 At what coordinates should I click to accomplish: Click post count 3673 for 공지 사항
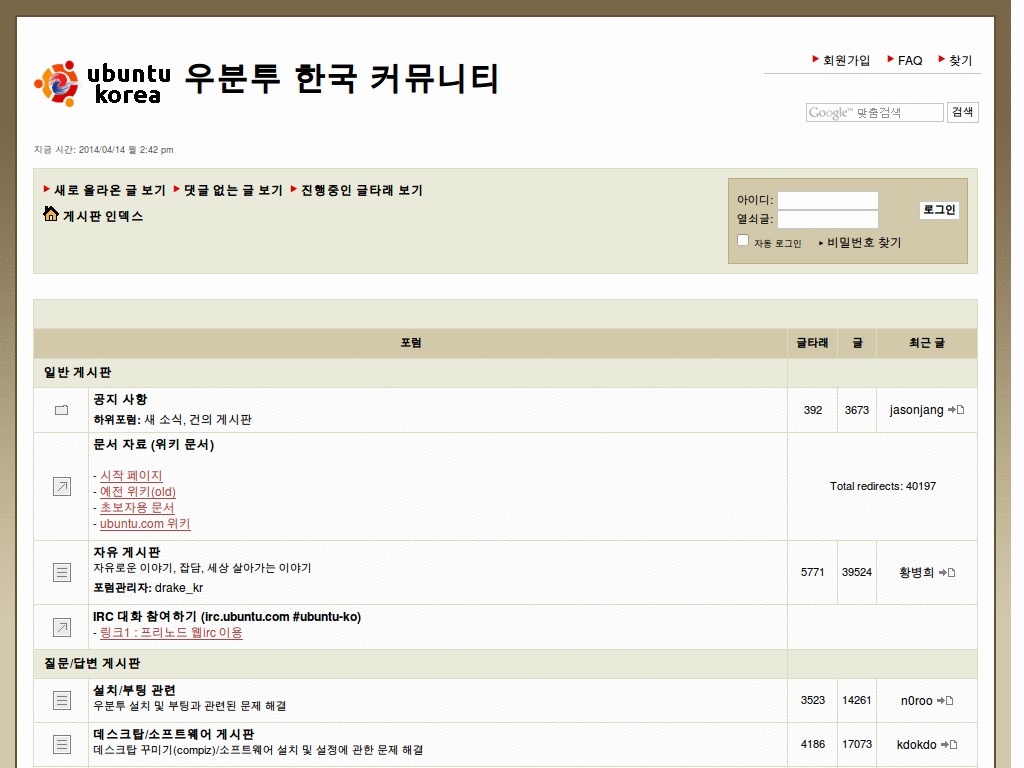[x=857, y=410]
